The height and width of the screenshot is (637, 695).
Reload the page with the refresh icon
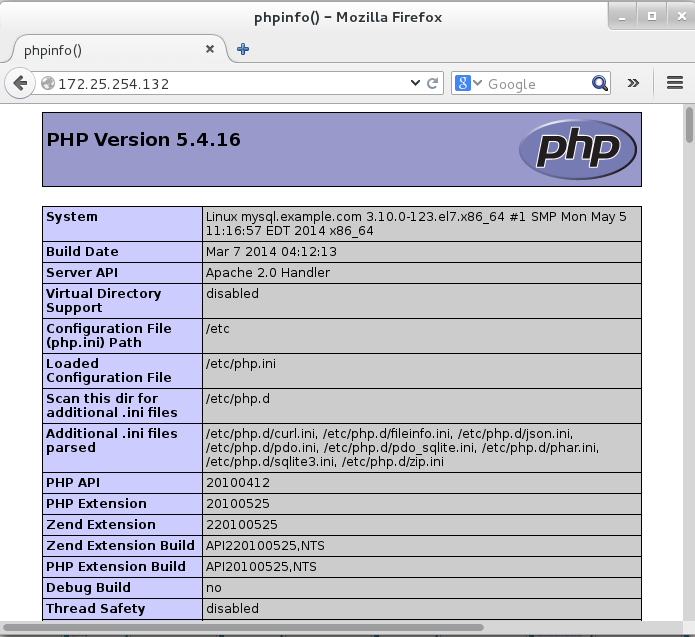432,83
